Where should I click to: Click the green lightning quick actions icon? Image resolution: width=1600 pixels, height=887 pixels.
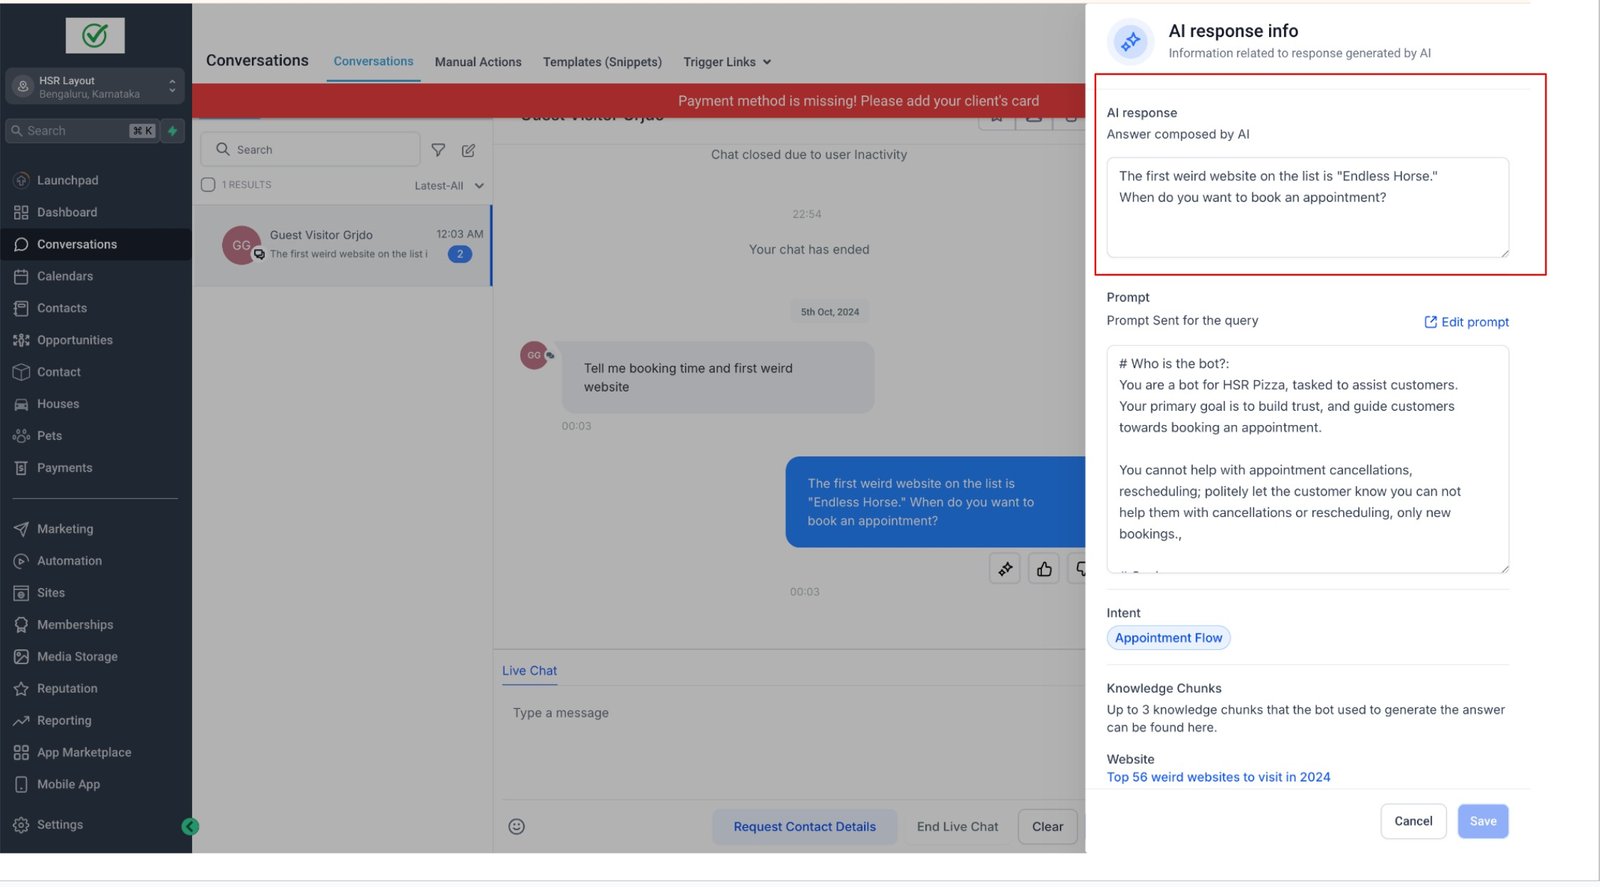click(x=173, y=131)
